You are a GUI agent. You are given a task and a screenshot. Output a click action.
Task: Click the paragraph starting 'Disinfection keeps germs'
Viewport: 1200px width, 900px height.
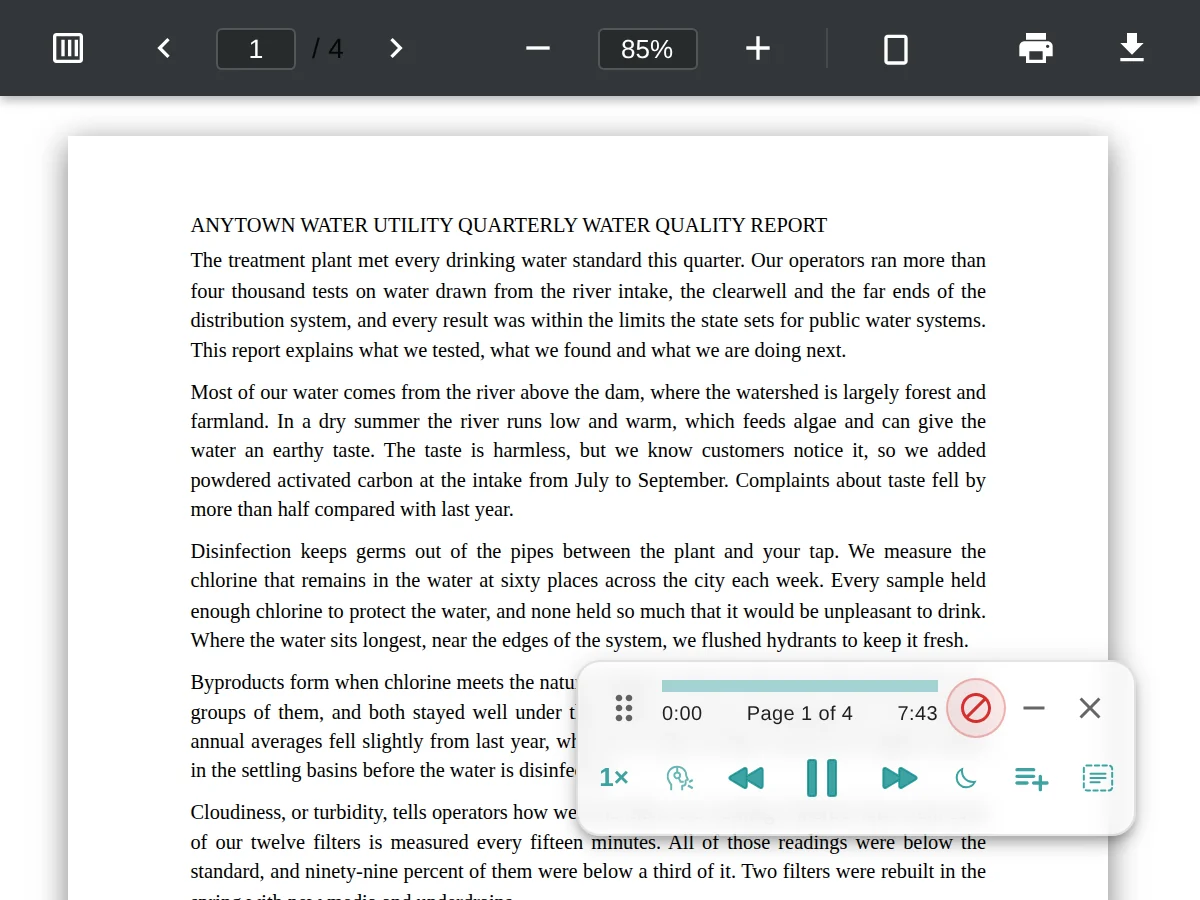click(x=588, y=595)
